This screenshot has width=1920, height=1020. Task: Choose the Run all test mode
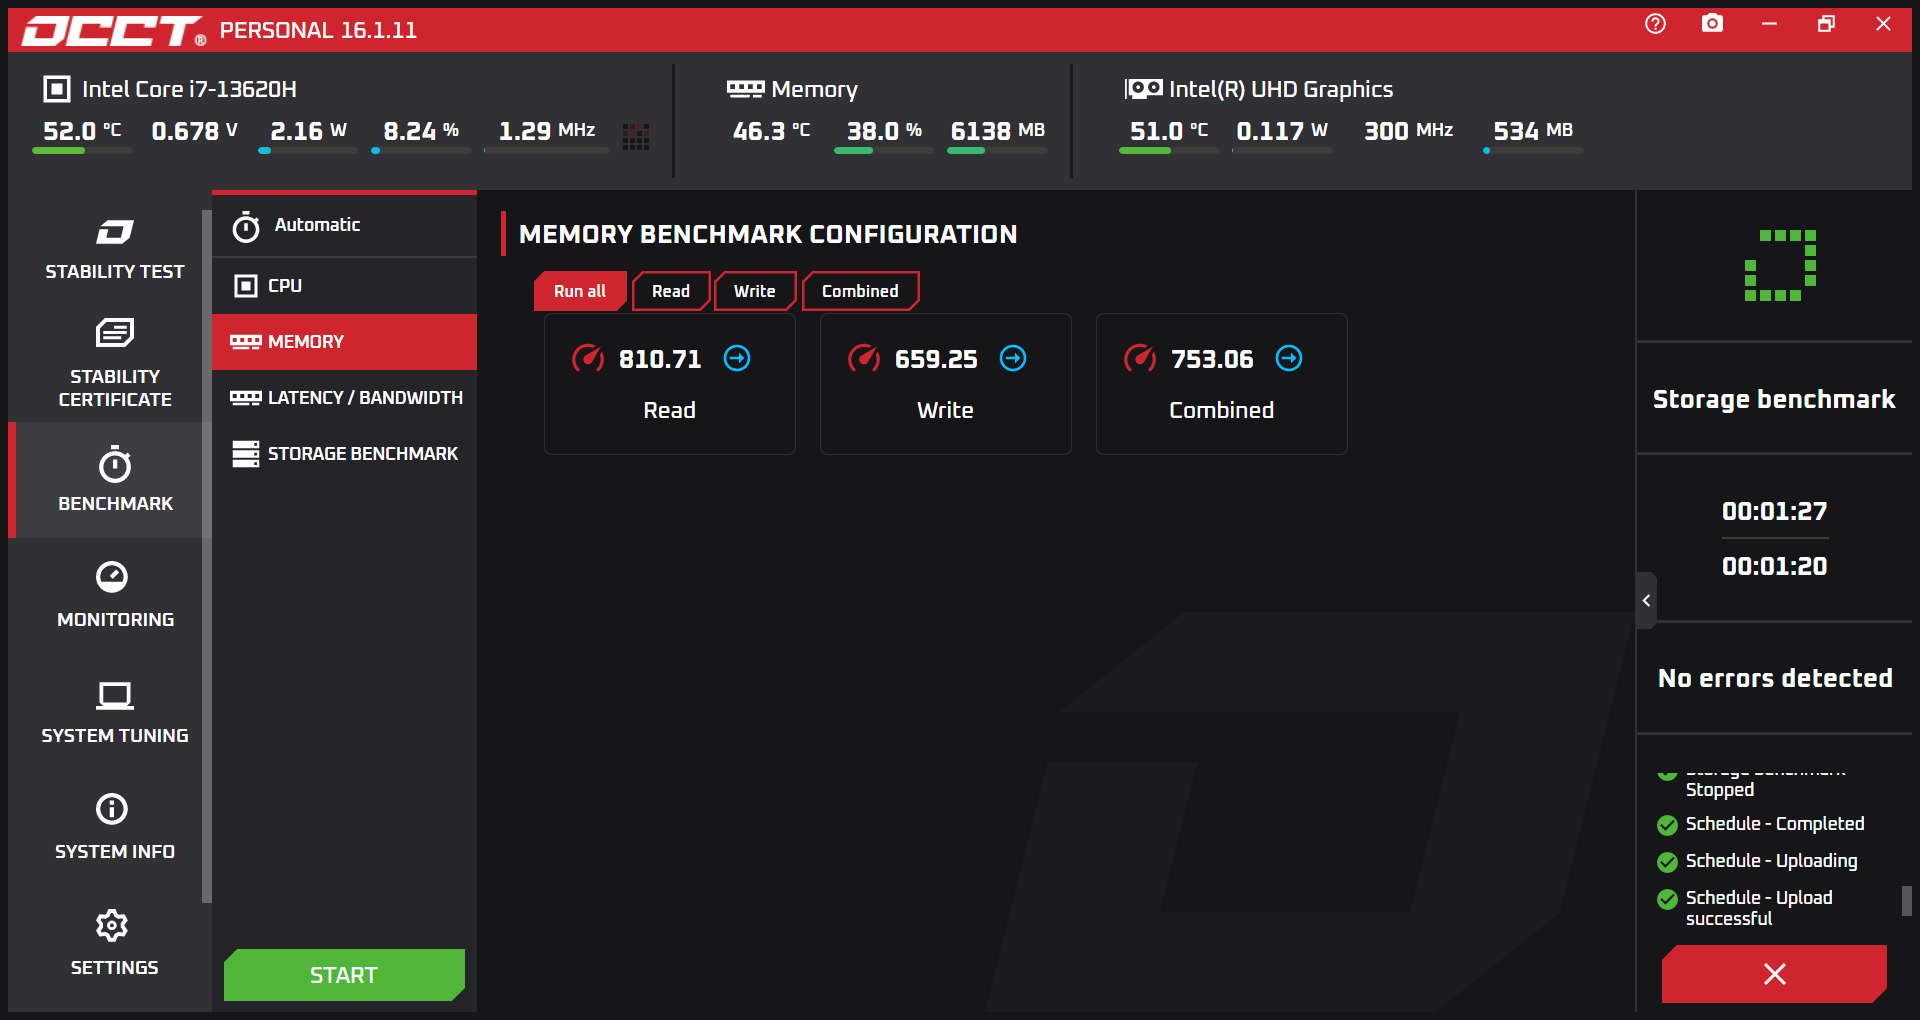580,291
